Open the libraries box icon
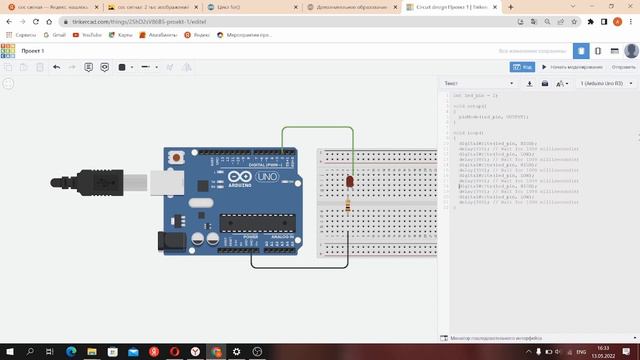The width and height of the screenshot is (640, 360). [x=544, y=84]
